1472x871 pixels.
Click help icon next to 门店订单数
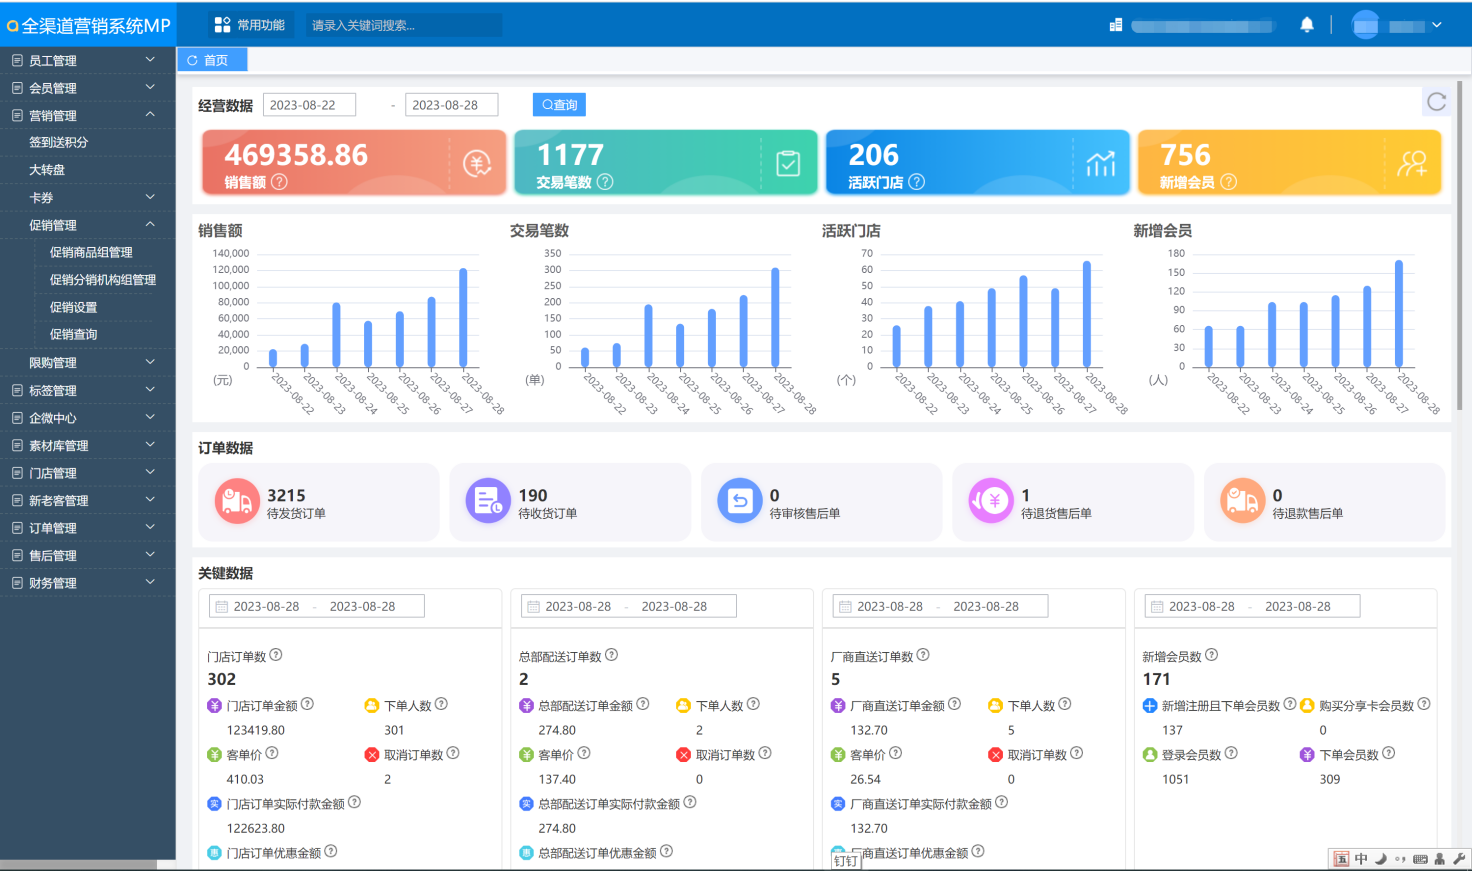coord(276,655)
